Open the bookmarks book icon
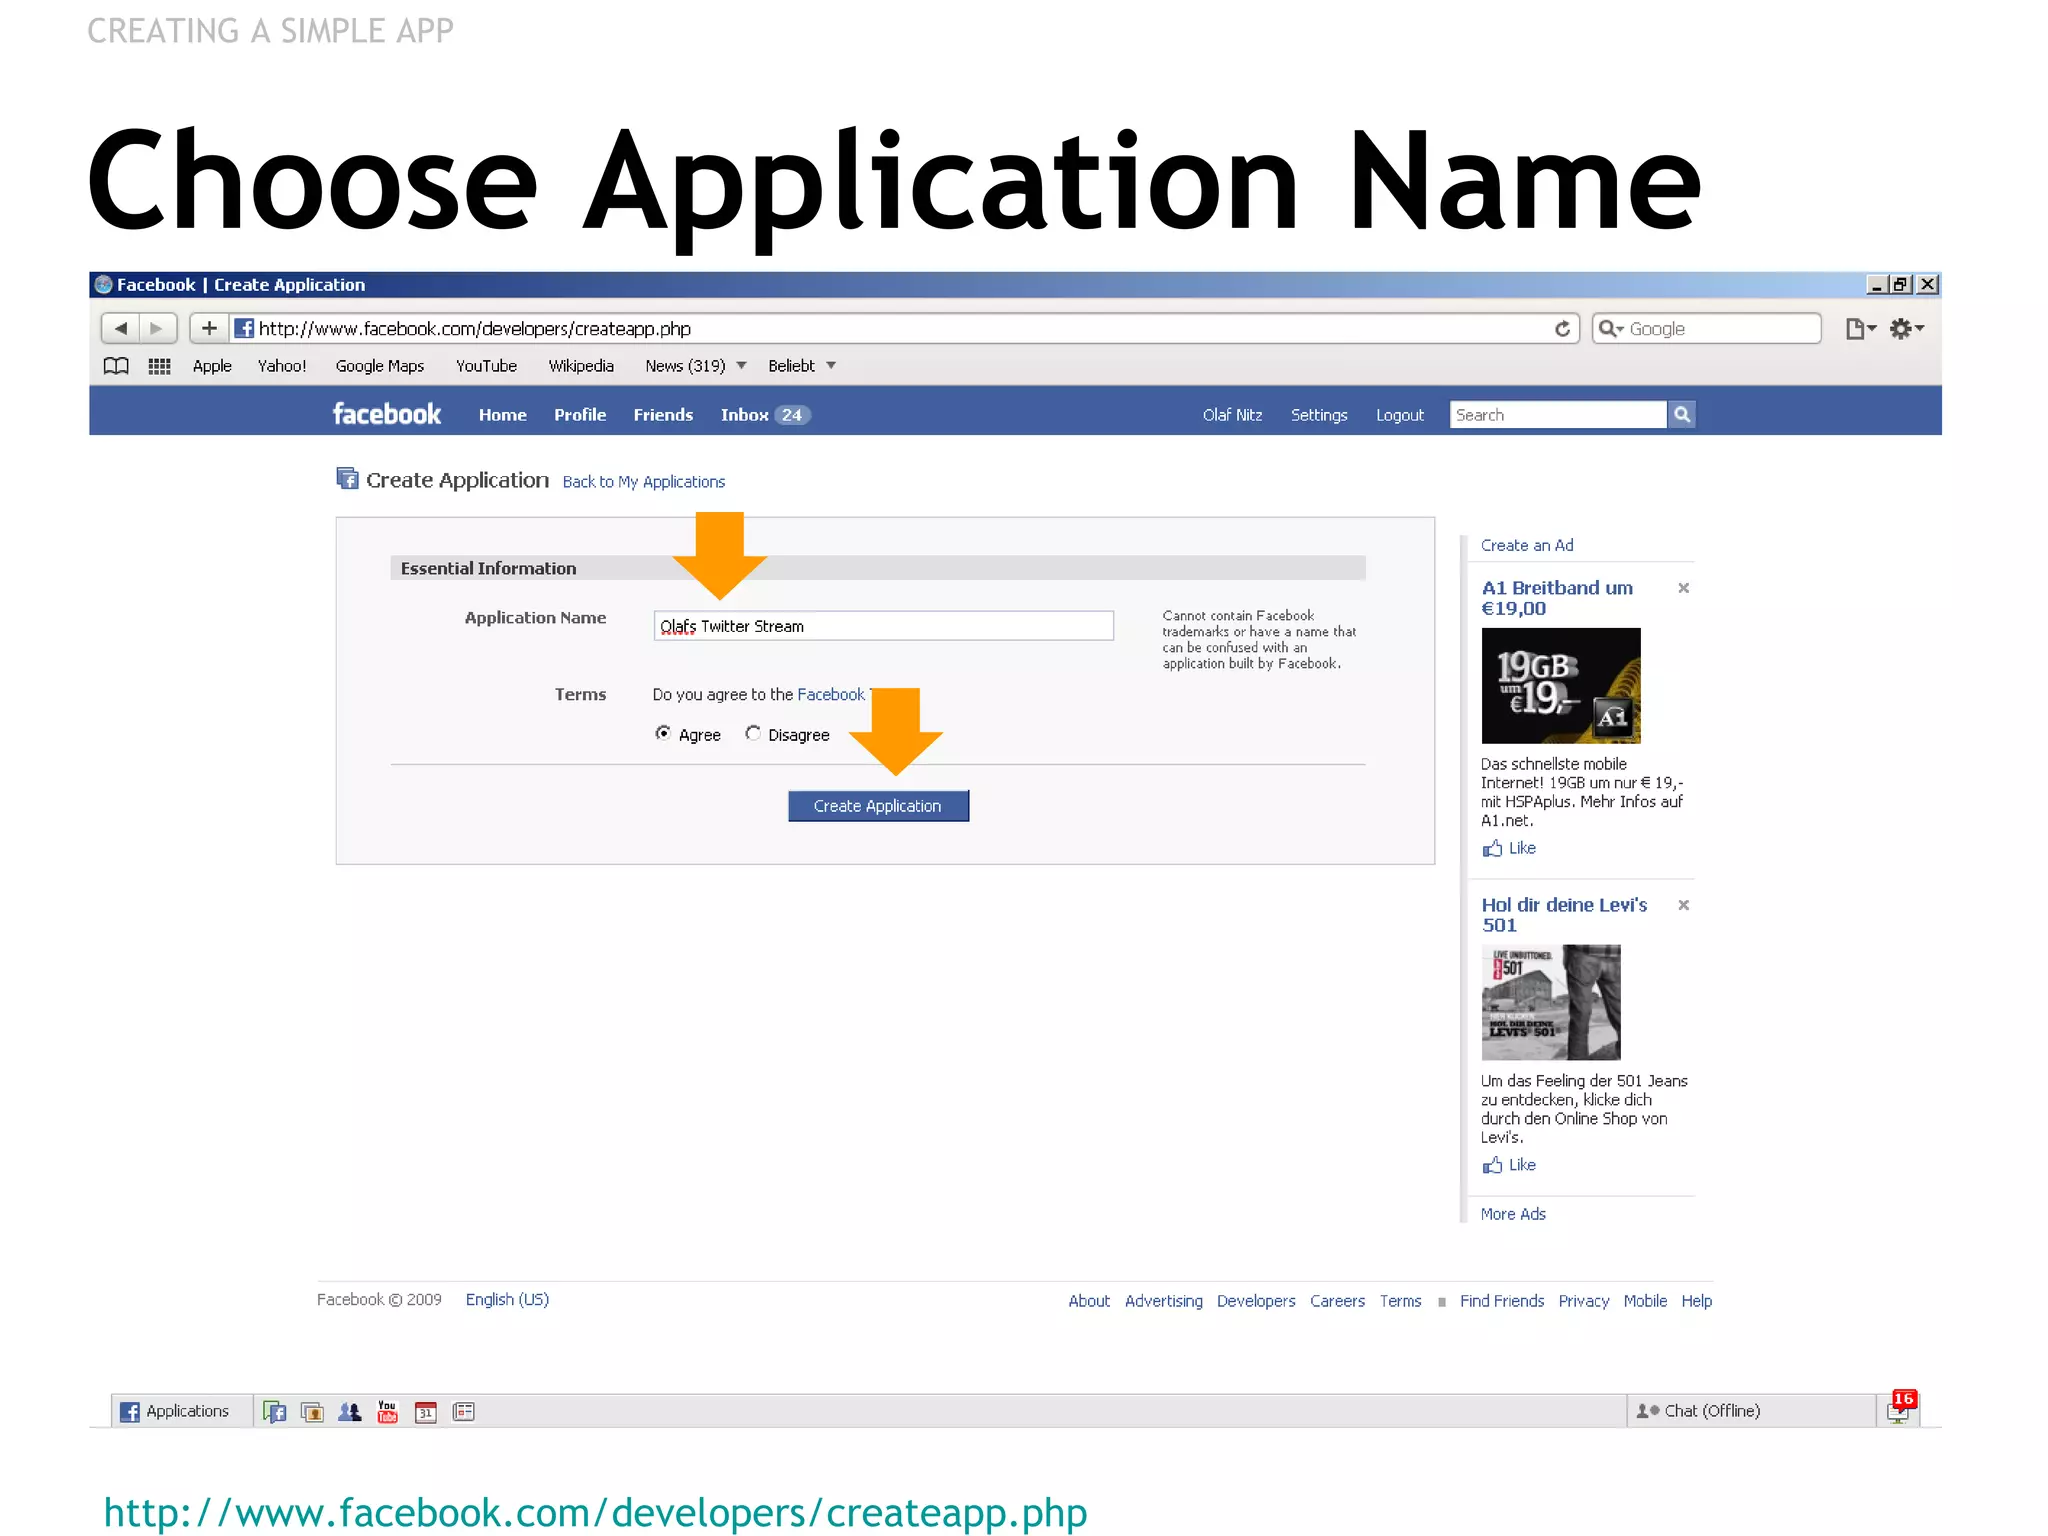Viewport: 2048px width, 1536px height. pos(116,366)
